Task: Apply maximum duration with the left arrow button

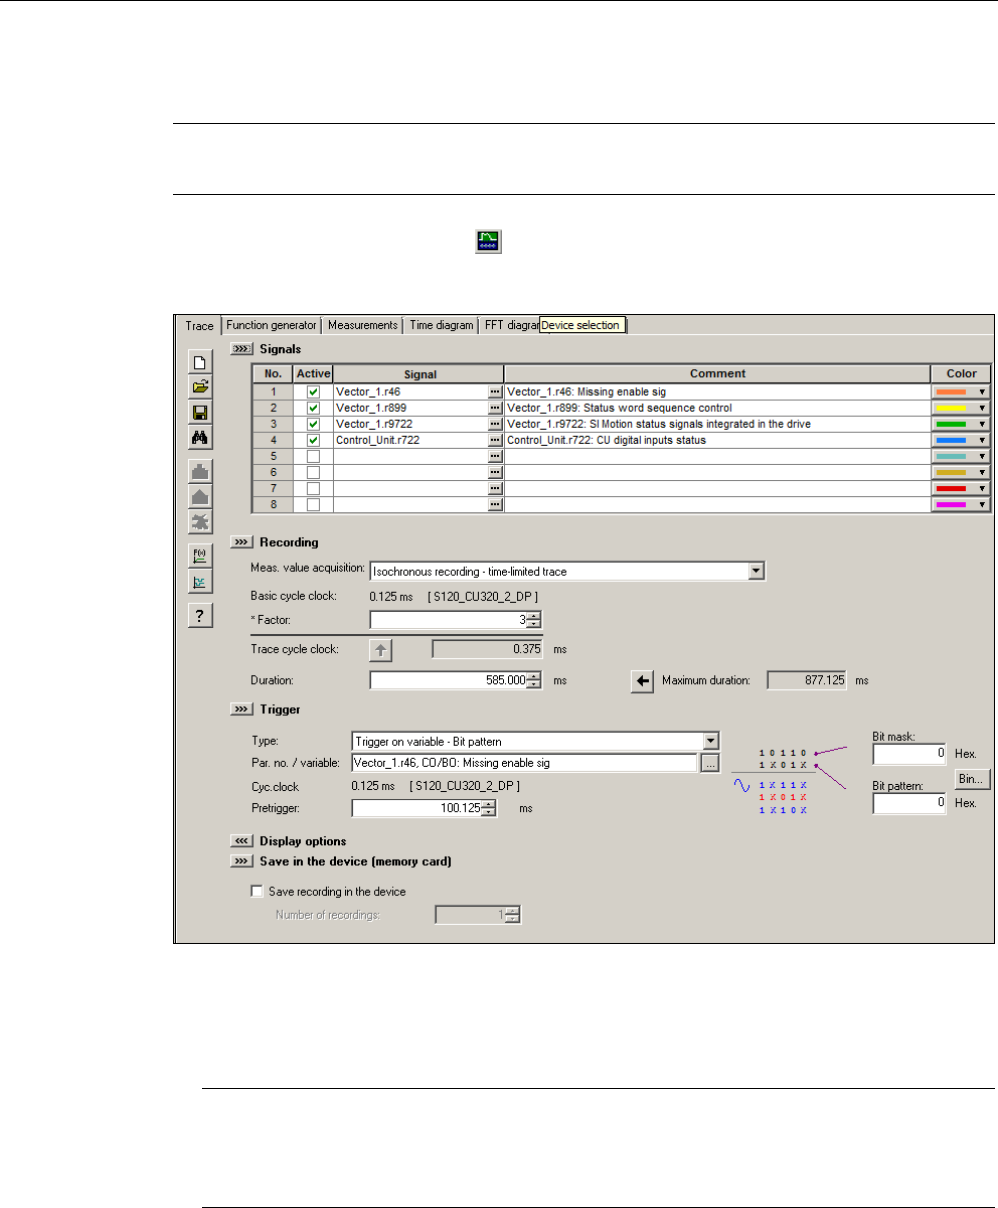Action: click(642, 681)
